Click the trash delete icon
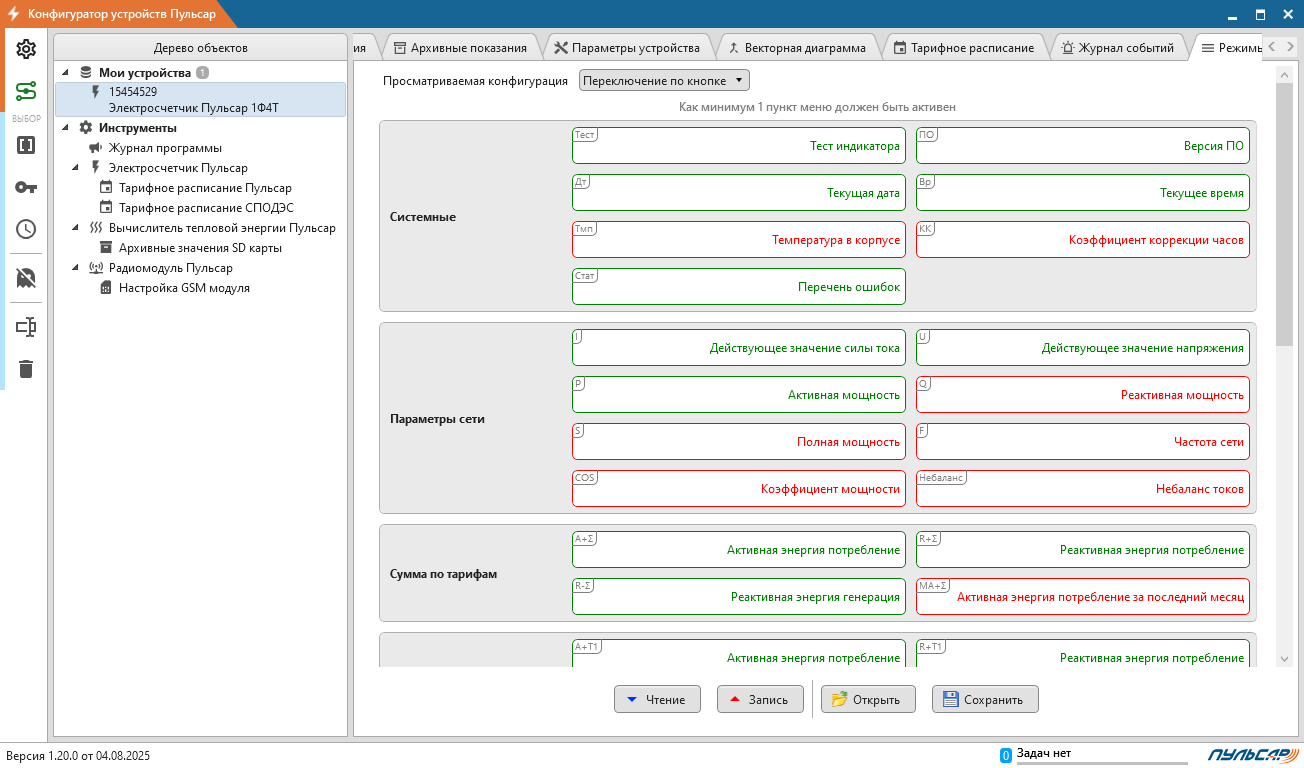Viewport: 1304px width, 768px height. 26,369
